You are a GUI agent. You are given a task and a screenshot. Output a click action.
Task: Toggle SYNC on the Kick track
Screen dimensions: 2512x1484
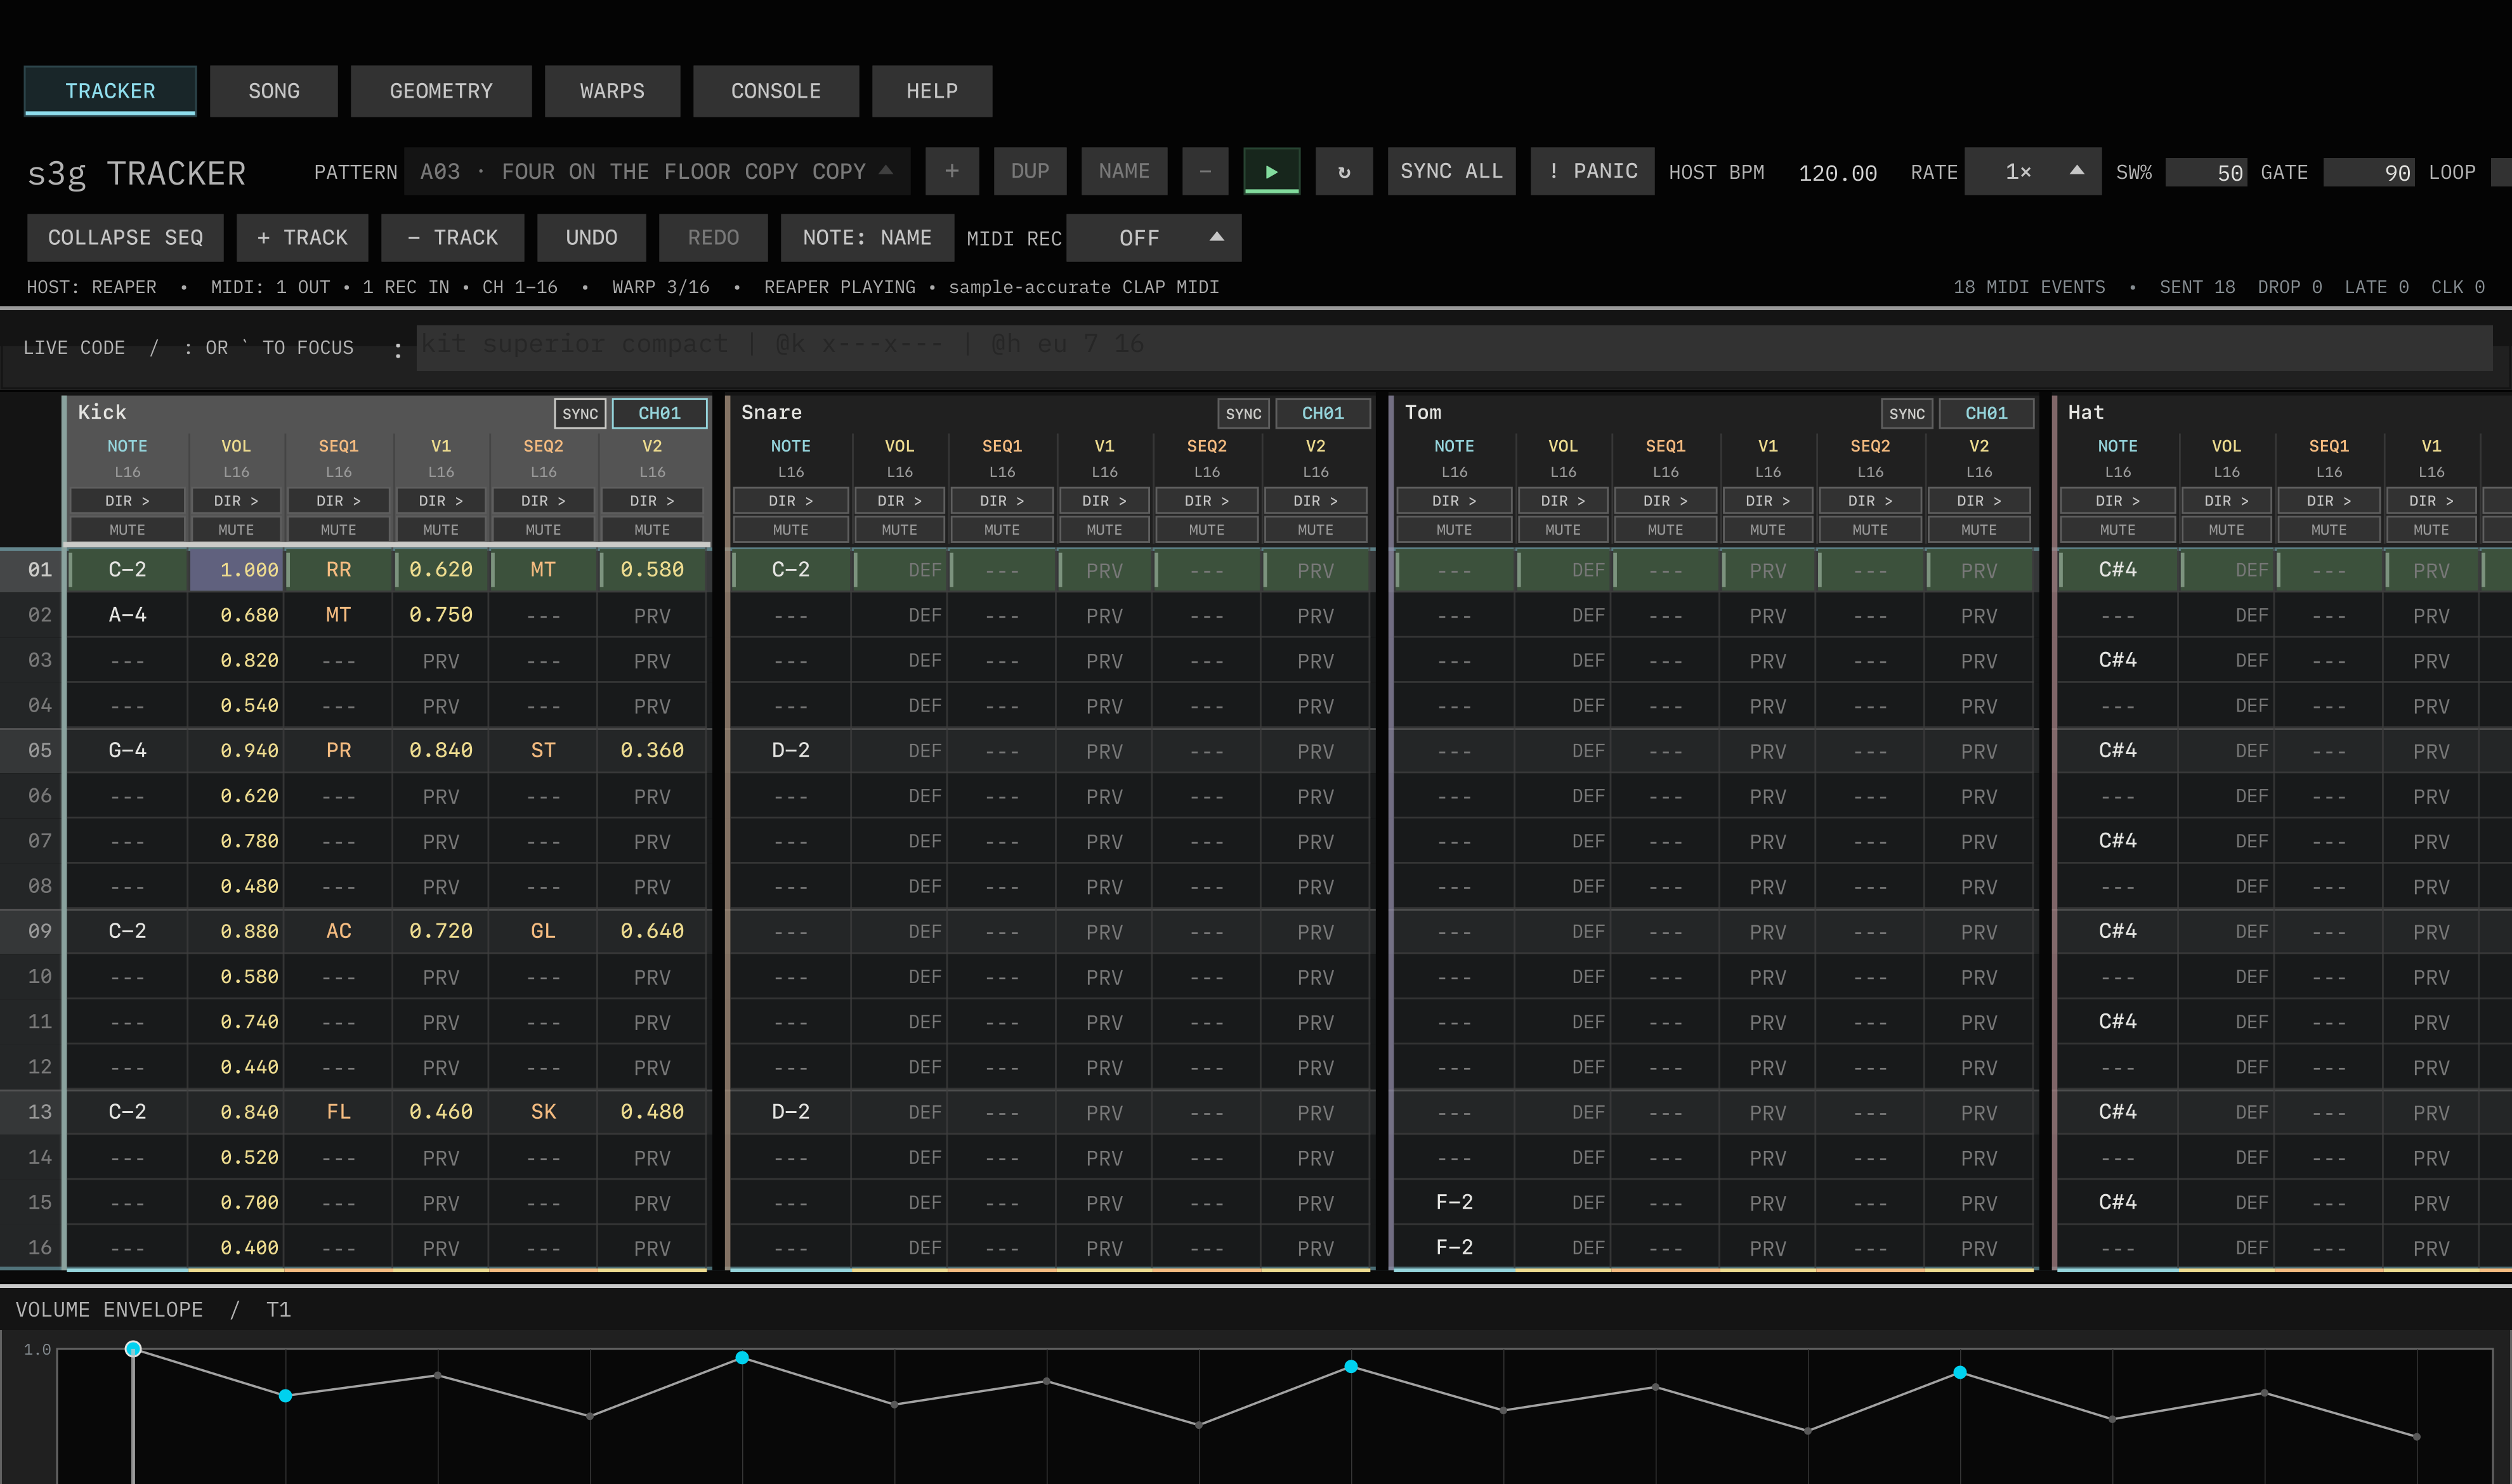(x=580, y=413)
